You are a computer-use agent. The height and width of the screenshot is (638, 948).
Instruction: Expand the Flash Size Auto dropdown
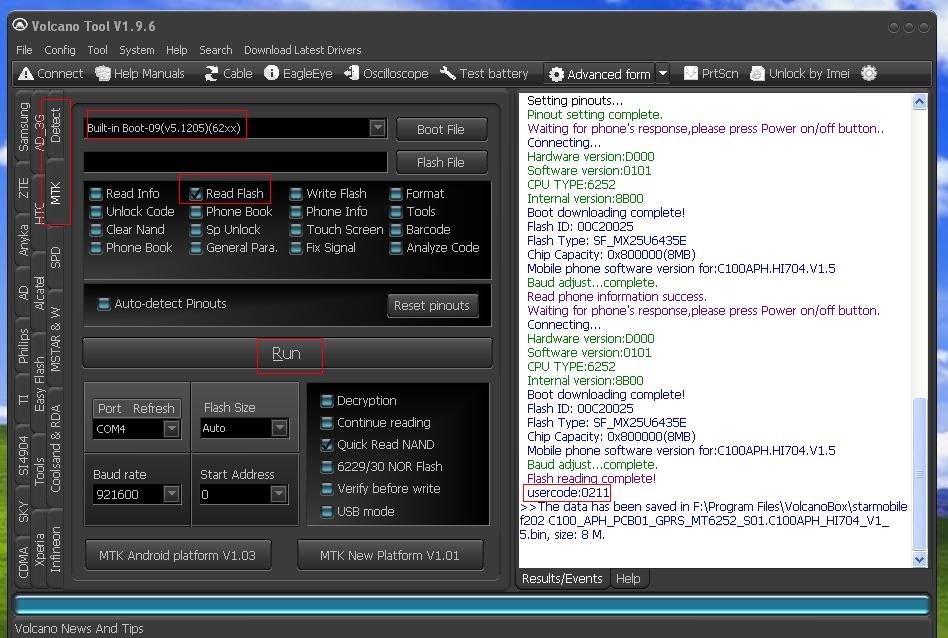[279, 428]
